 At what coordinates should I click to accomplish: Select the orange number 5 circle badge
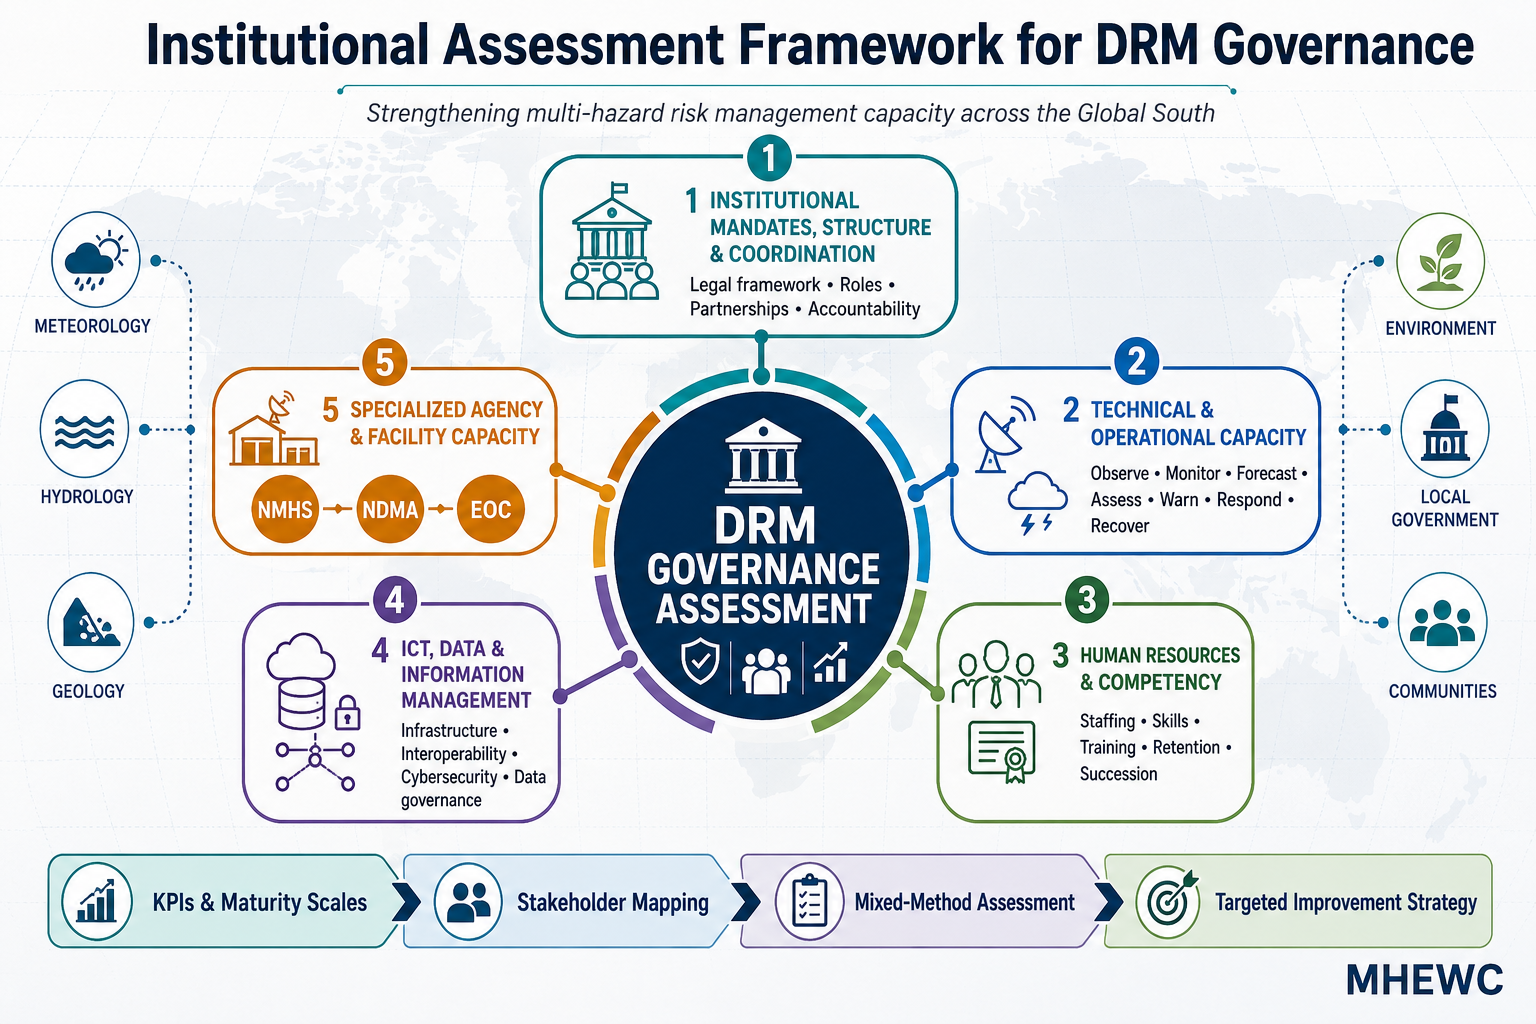point(385,361)
